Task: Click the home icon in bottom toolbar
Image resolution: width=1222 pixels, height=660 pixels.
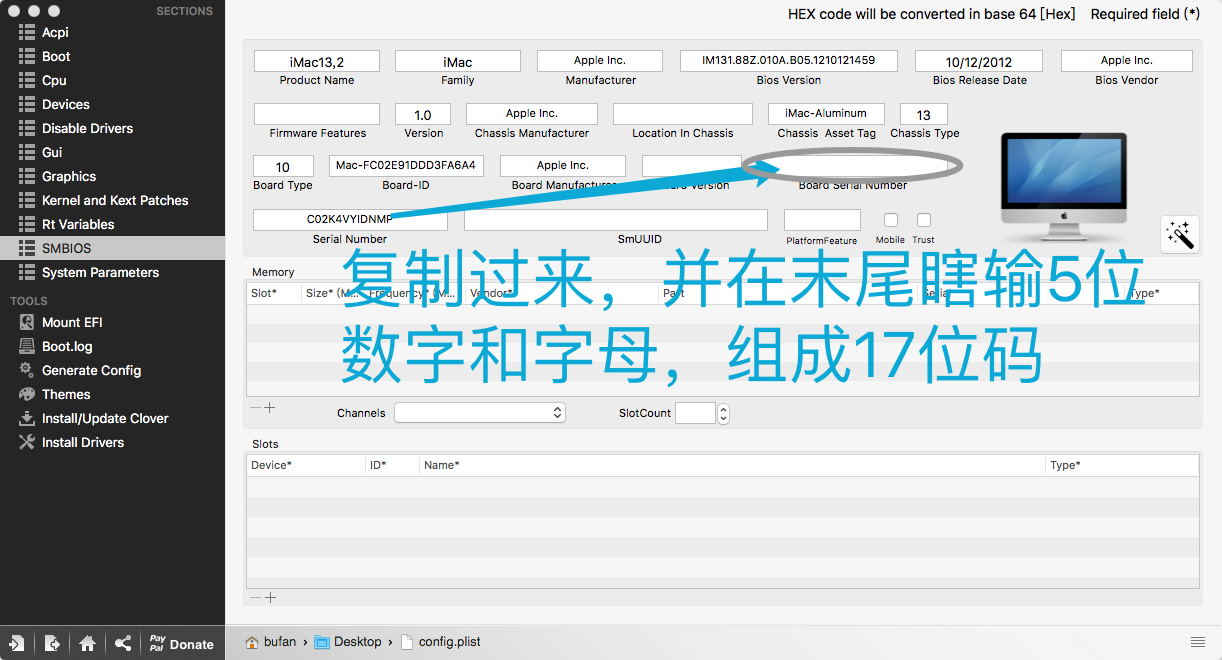Action: [x=88, y=644]
